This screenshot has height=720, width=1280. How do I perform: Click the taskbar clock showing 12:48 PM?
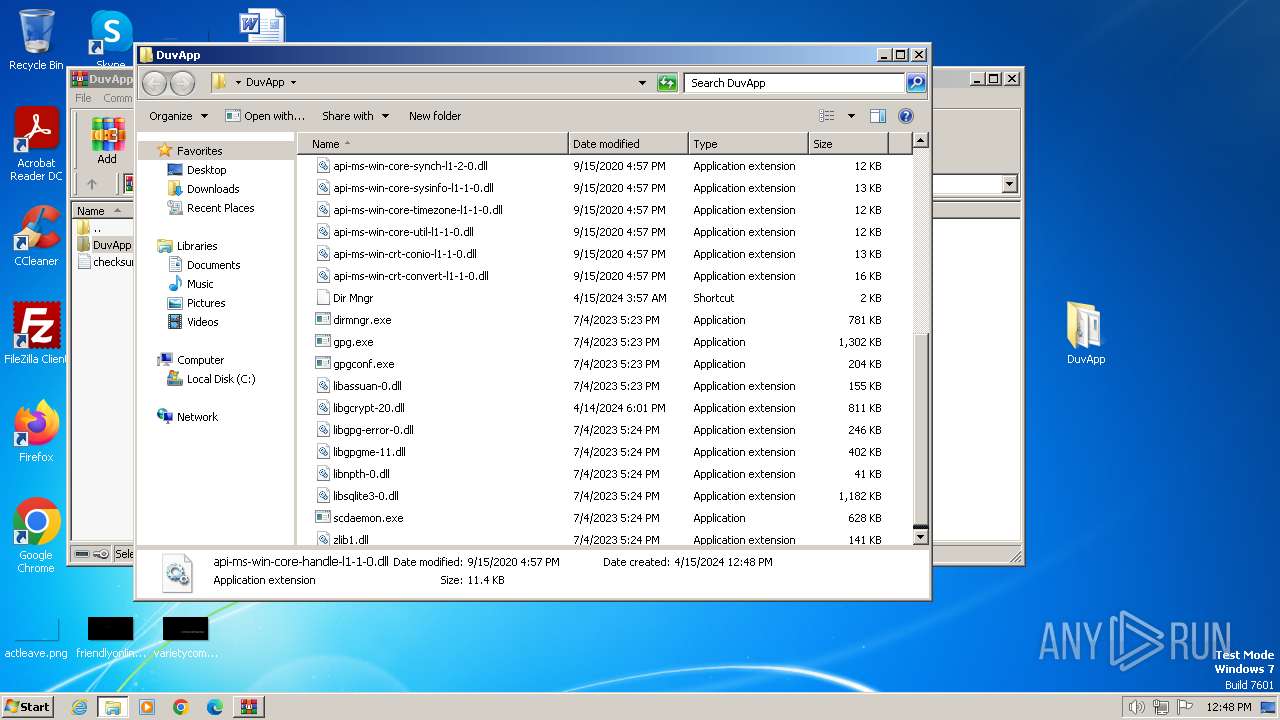click(x=1228, y=707)
